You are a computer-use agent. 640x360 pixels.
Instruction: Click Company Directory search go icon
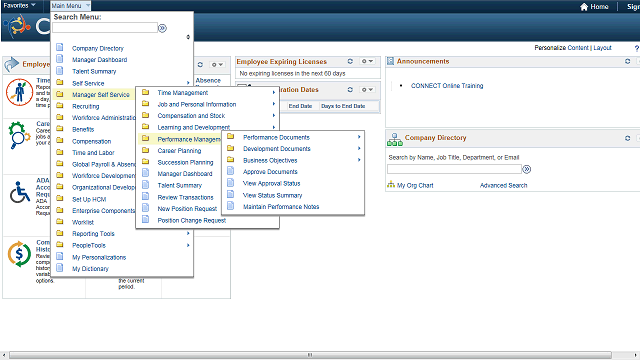(527, 169)
